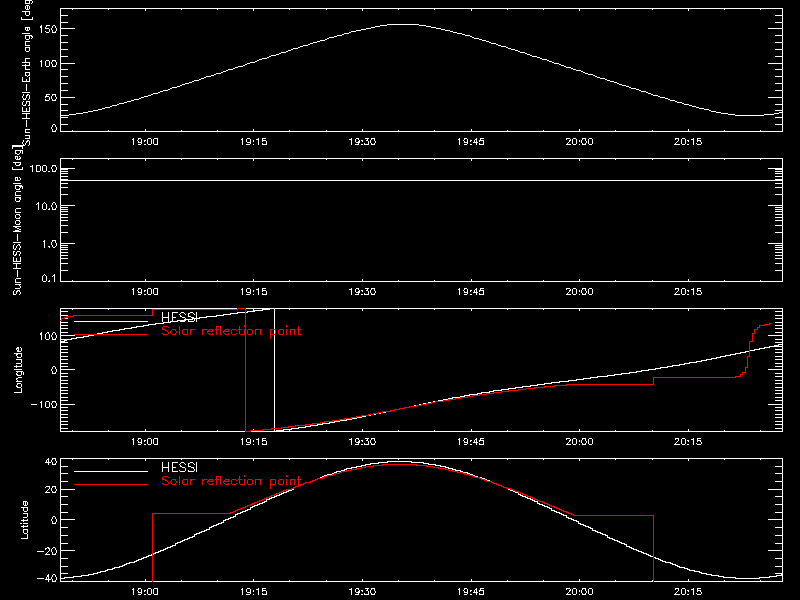Click the '150' tick on Sun-HESSI-Earth axis

pos(49,30)
